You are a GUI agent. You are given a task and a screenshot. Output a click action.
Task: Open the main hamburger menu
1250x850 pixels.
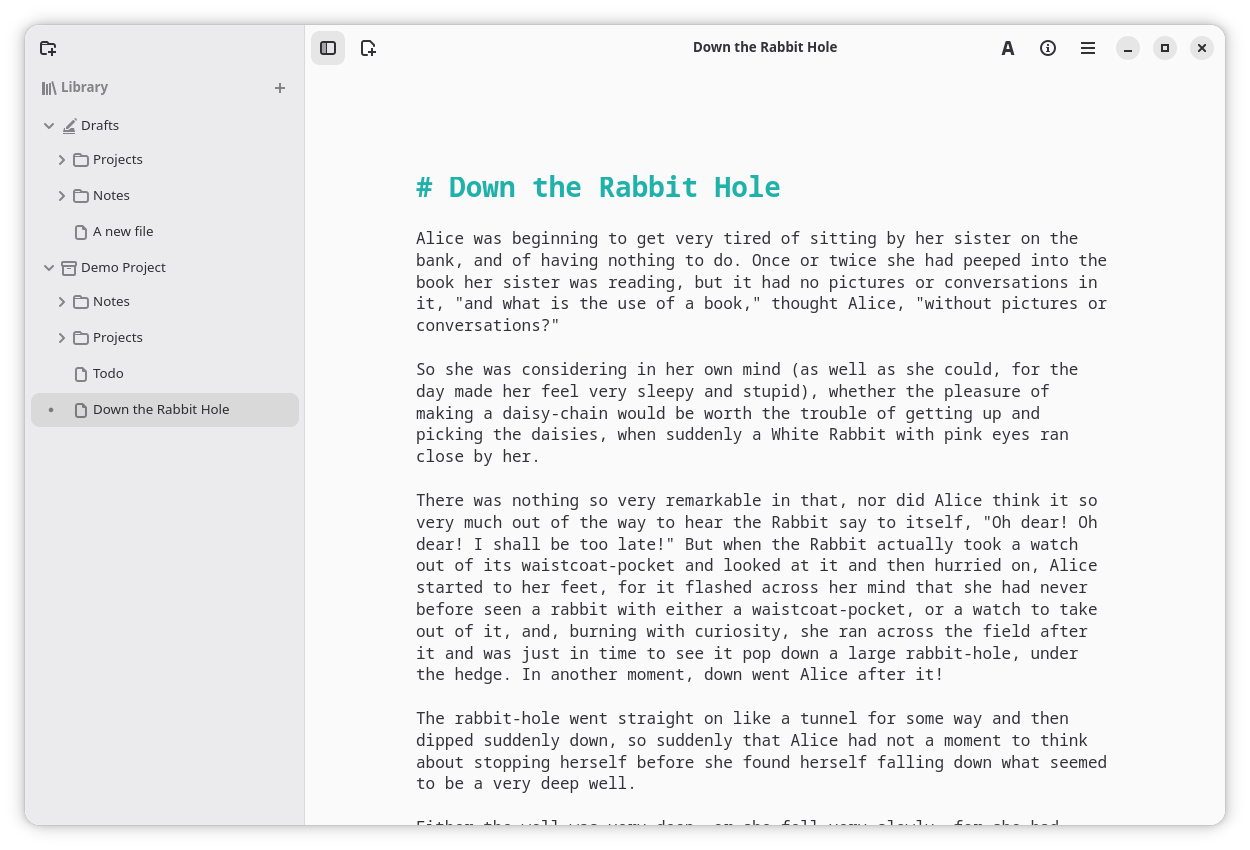pyautogui.click(x=1088, y=47)
